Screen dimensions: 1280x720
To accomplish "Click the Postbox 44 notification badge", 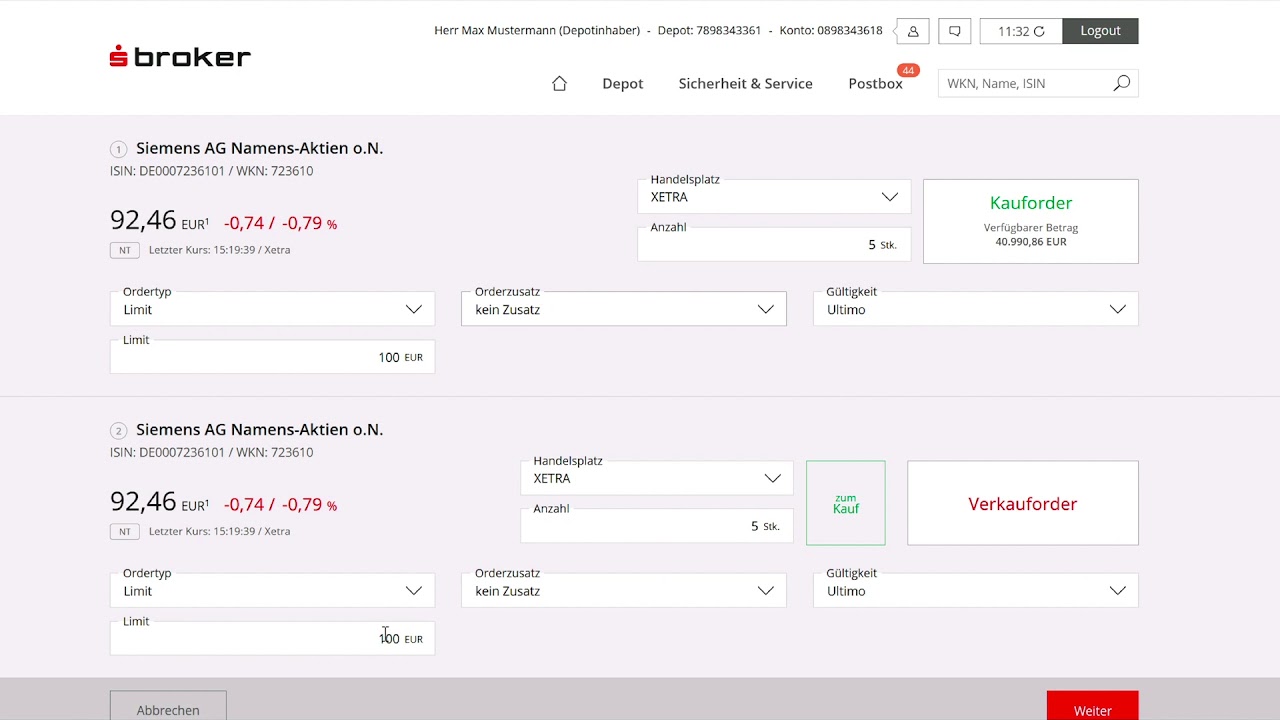I will pyautogui.click(x=908, y=70).
